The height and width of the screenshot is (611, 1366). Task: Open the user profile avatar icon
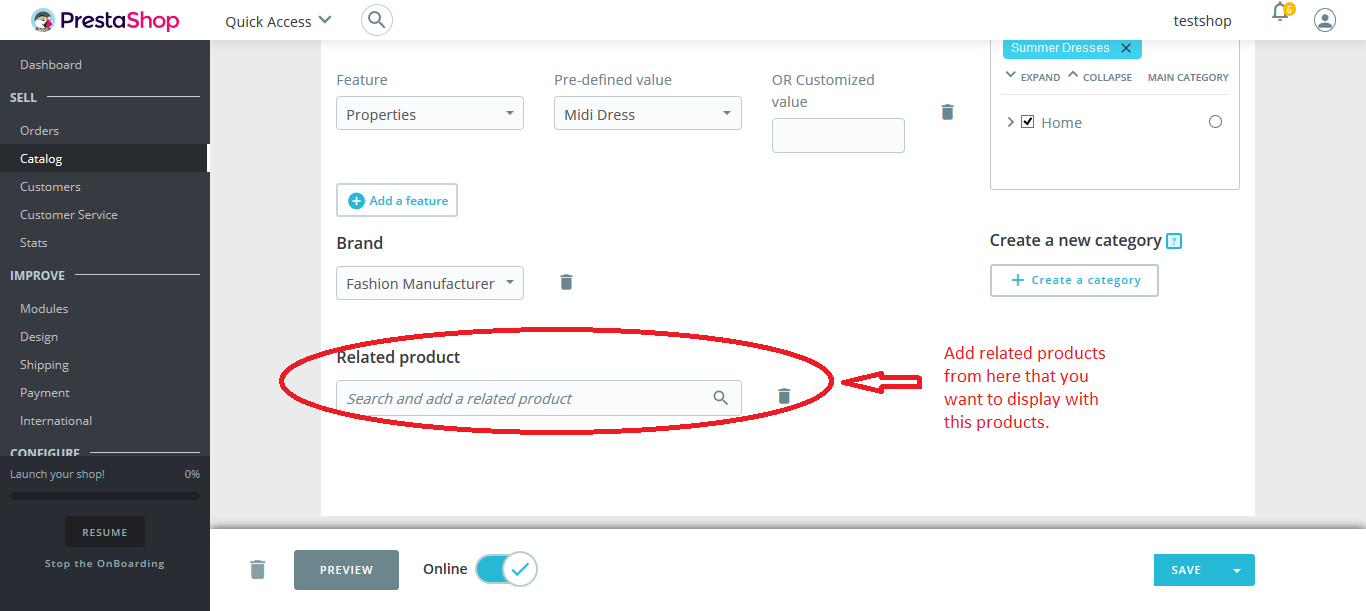1325,20
